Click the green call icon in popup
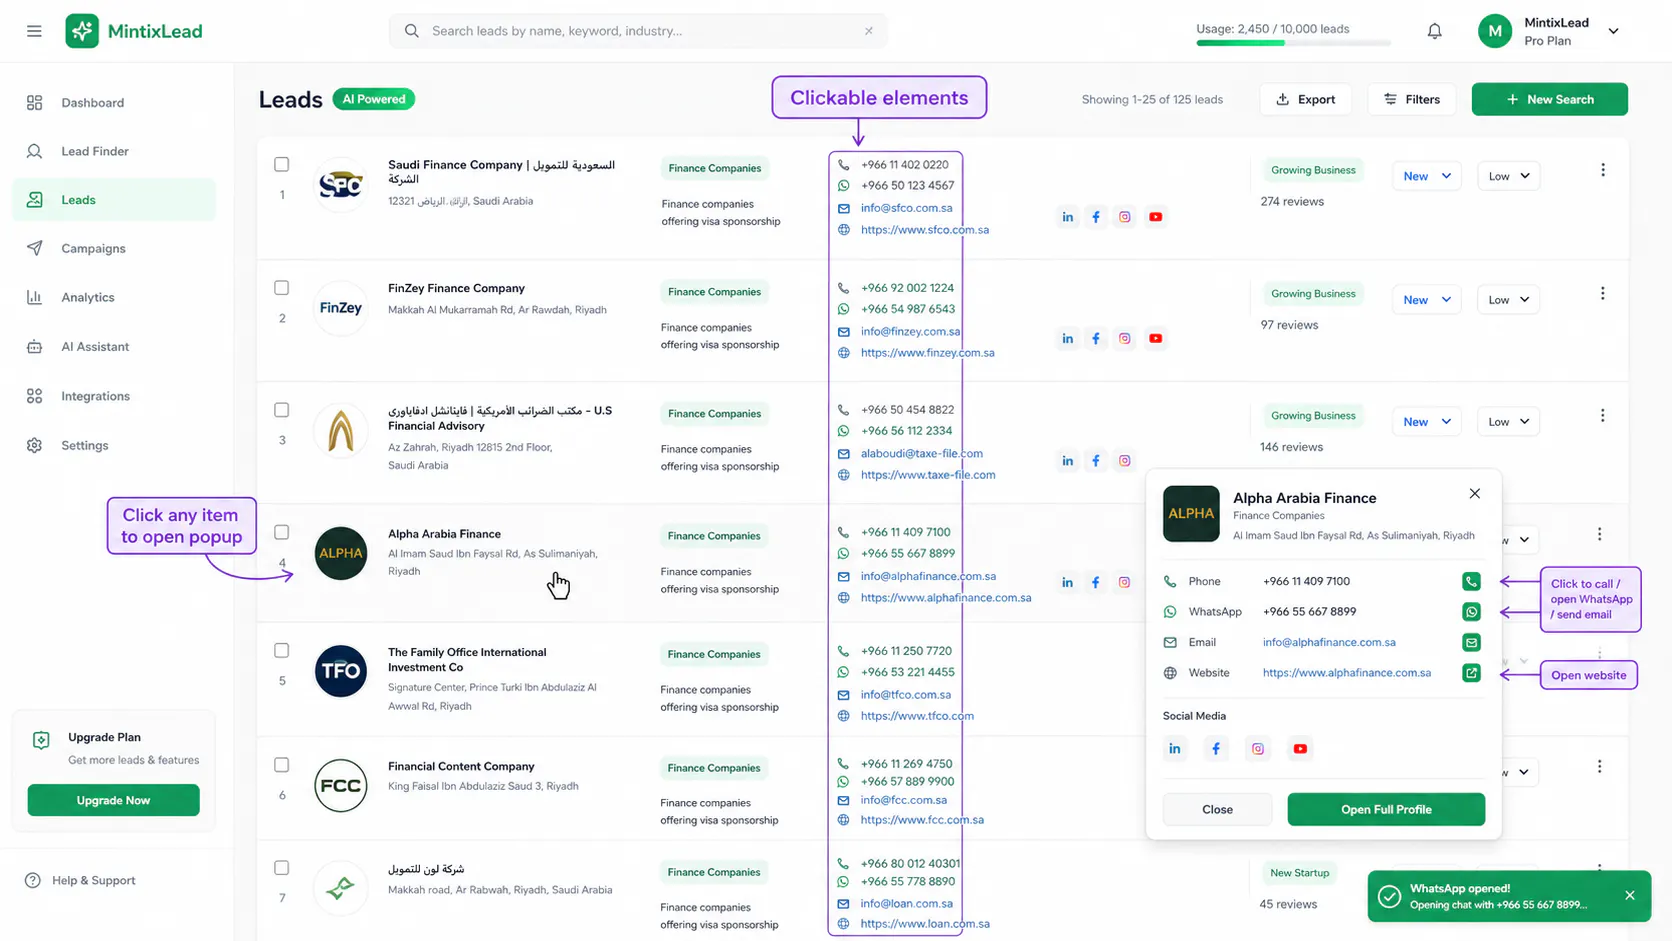Image resolution: width=1672 pixels, height=941 pixels. pyautogui.click(x=1471, y=581)
